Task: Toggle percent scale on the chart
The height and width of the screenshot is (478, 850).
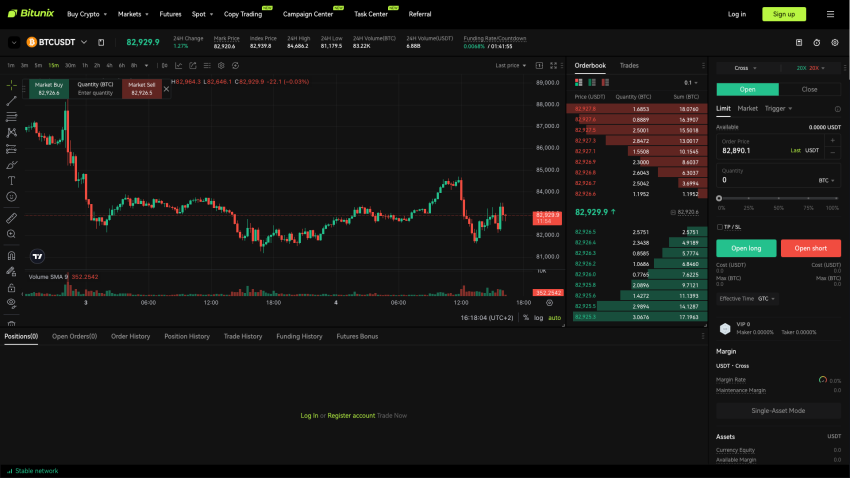Action: tap(526, 318)
